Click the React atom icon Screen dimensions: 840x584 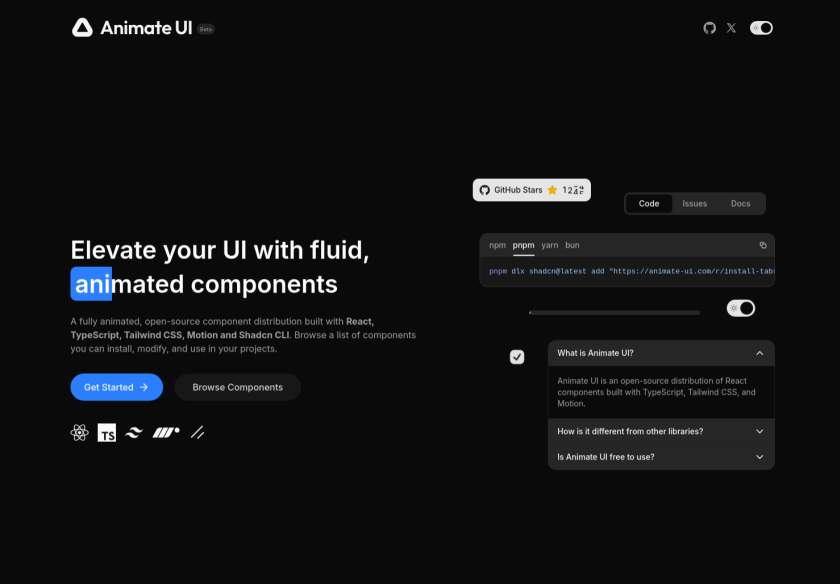tap(79, 432)
